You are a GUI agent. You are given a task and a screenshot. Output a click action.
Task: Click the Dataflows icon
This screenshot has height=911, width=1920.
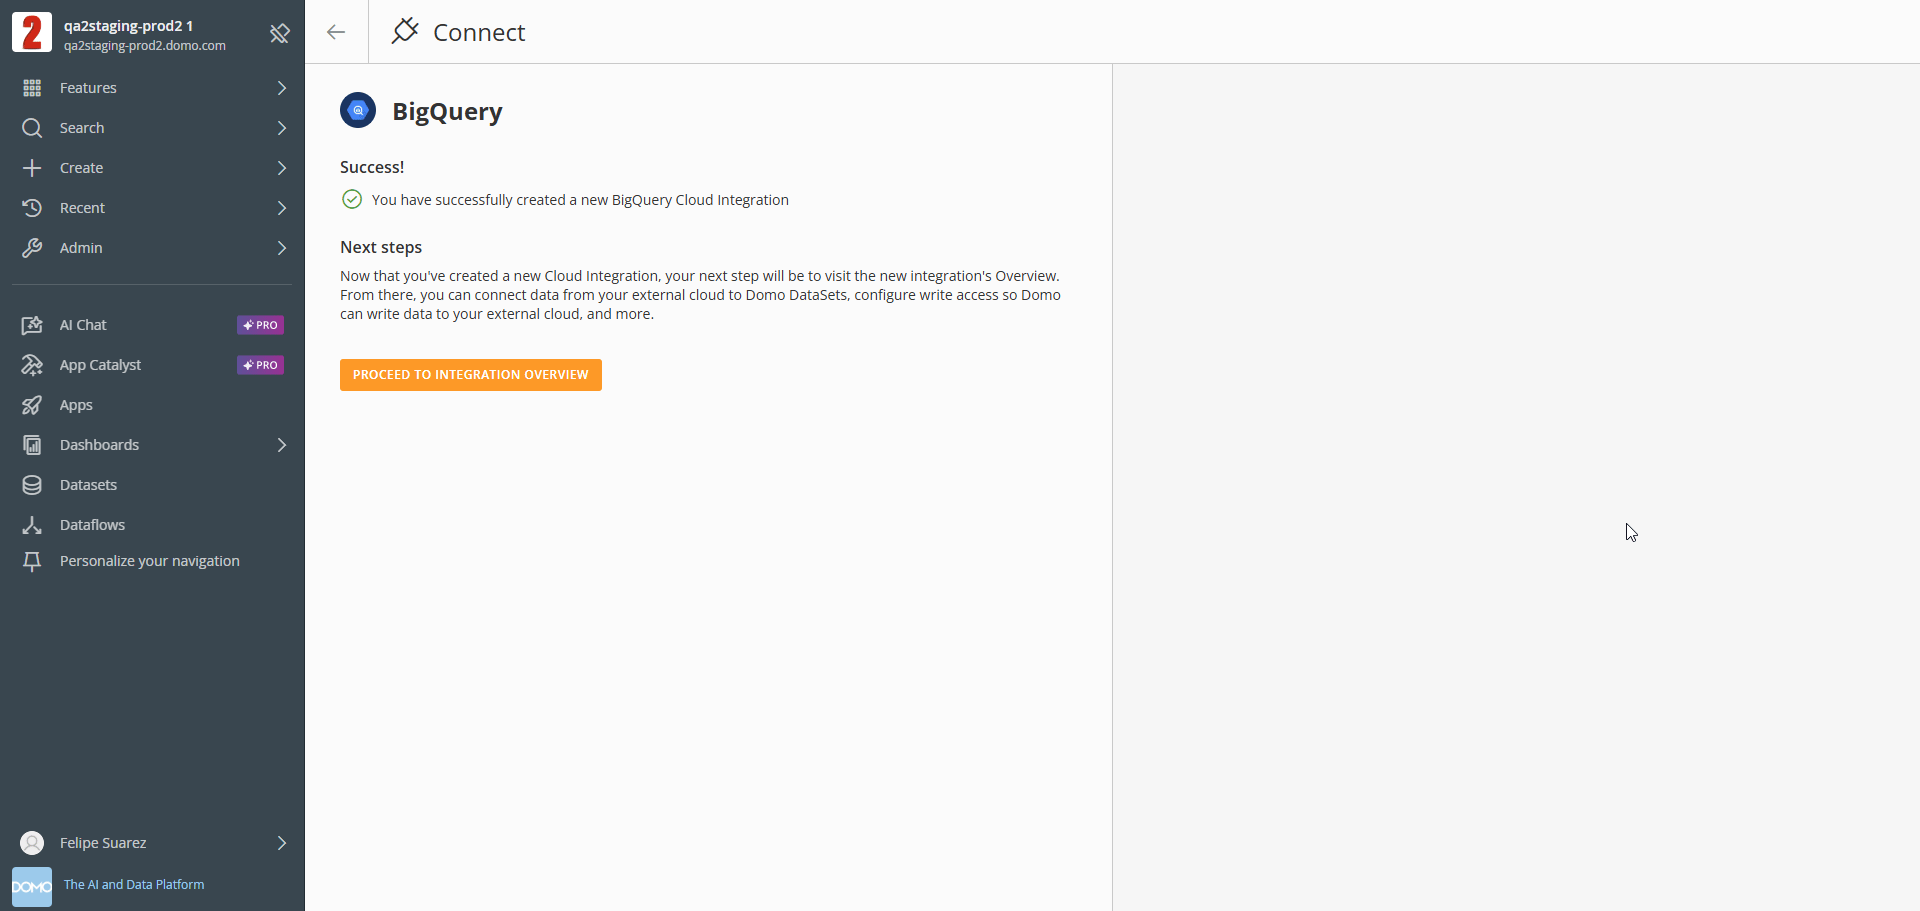tap(32, 525)
